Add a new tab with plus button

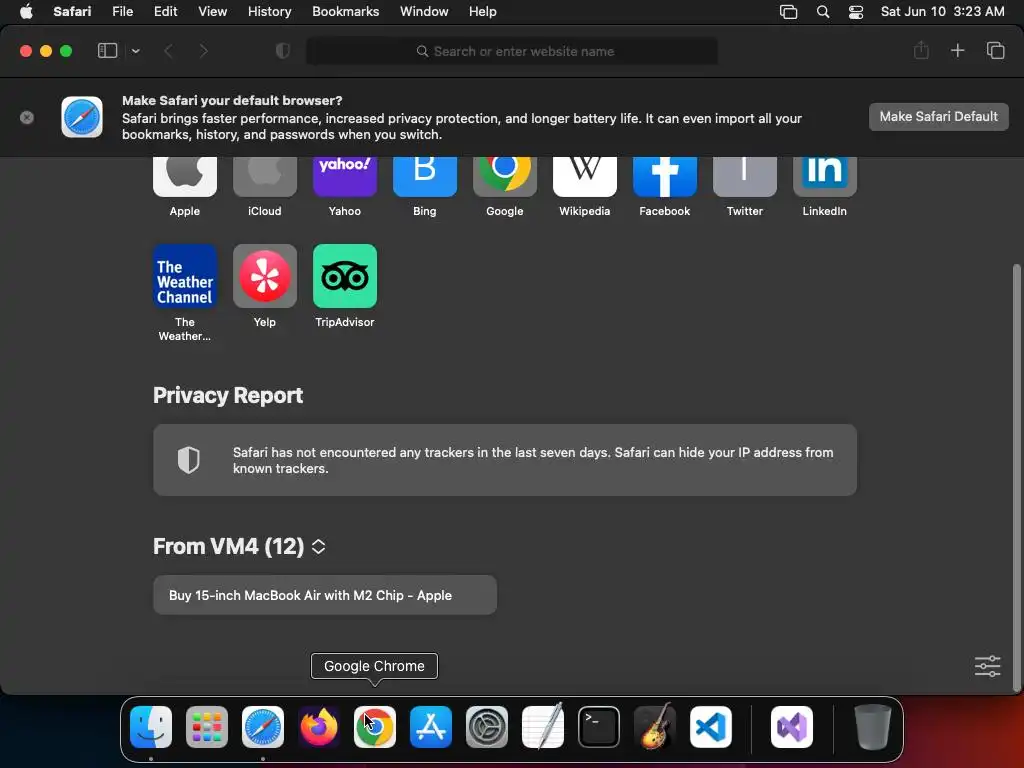click(957, 50)
